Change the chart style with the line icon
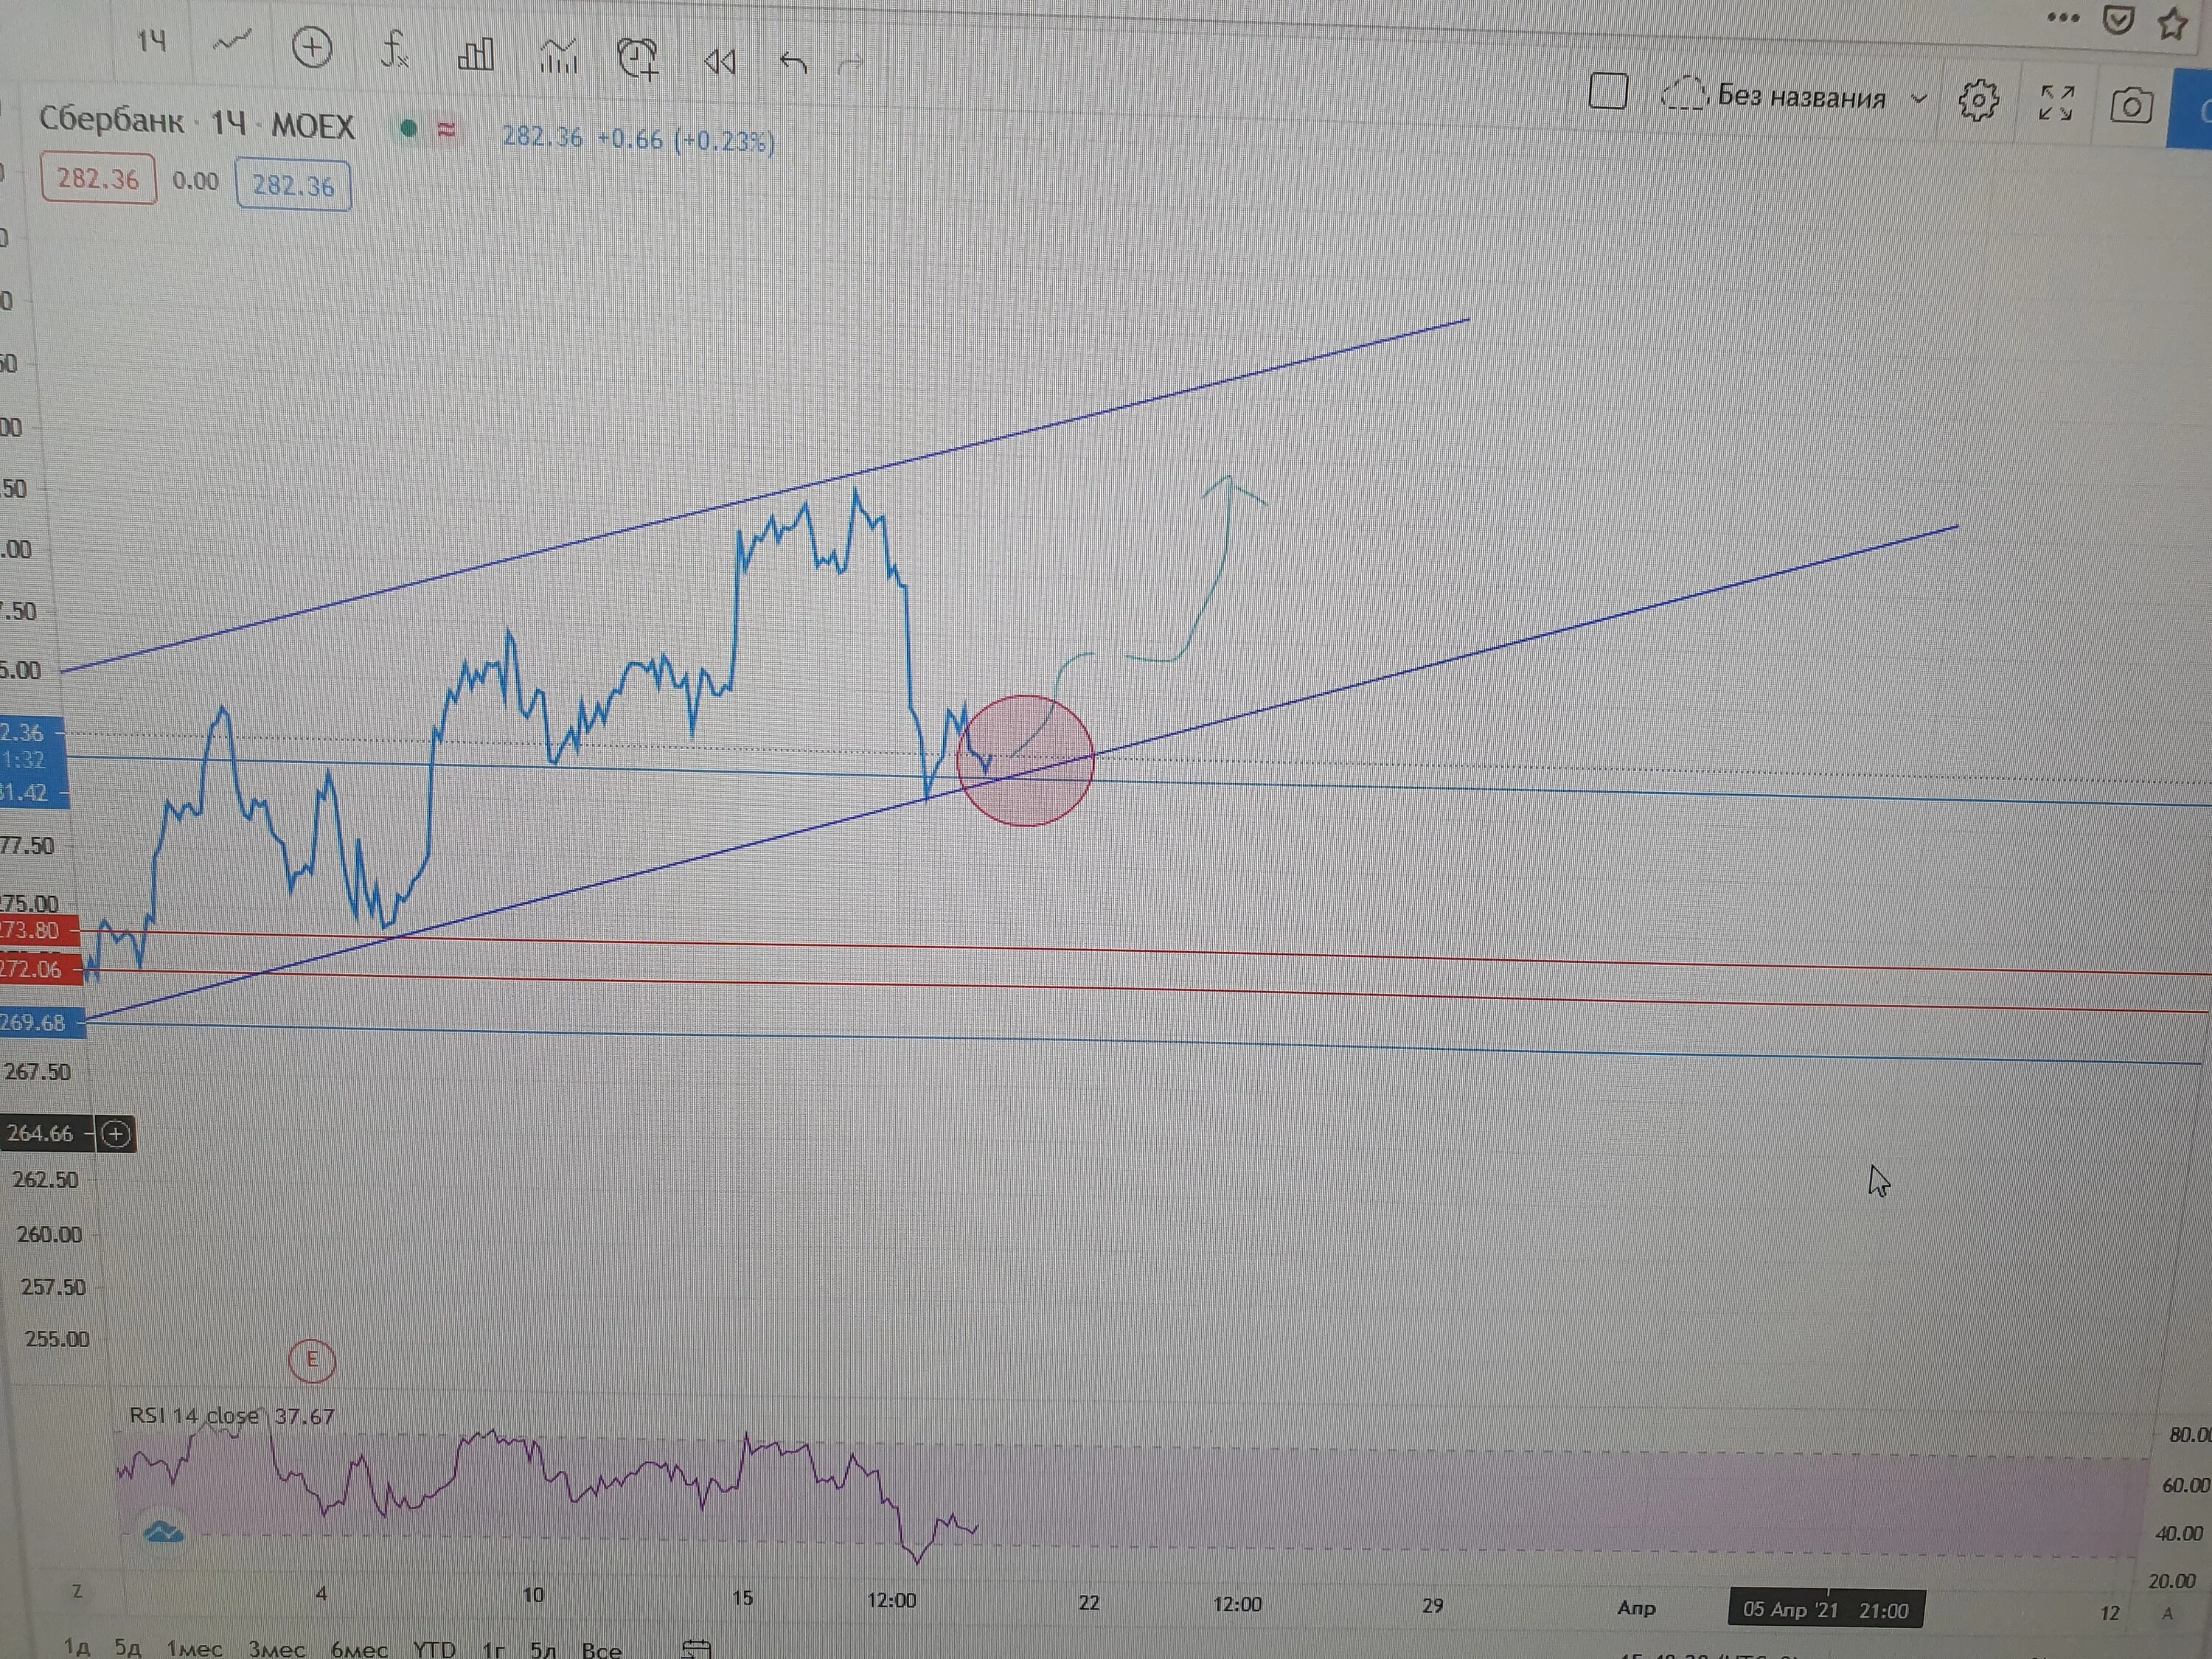The image size is (2212, 1659). [x=232, y=42]
